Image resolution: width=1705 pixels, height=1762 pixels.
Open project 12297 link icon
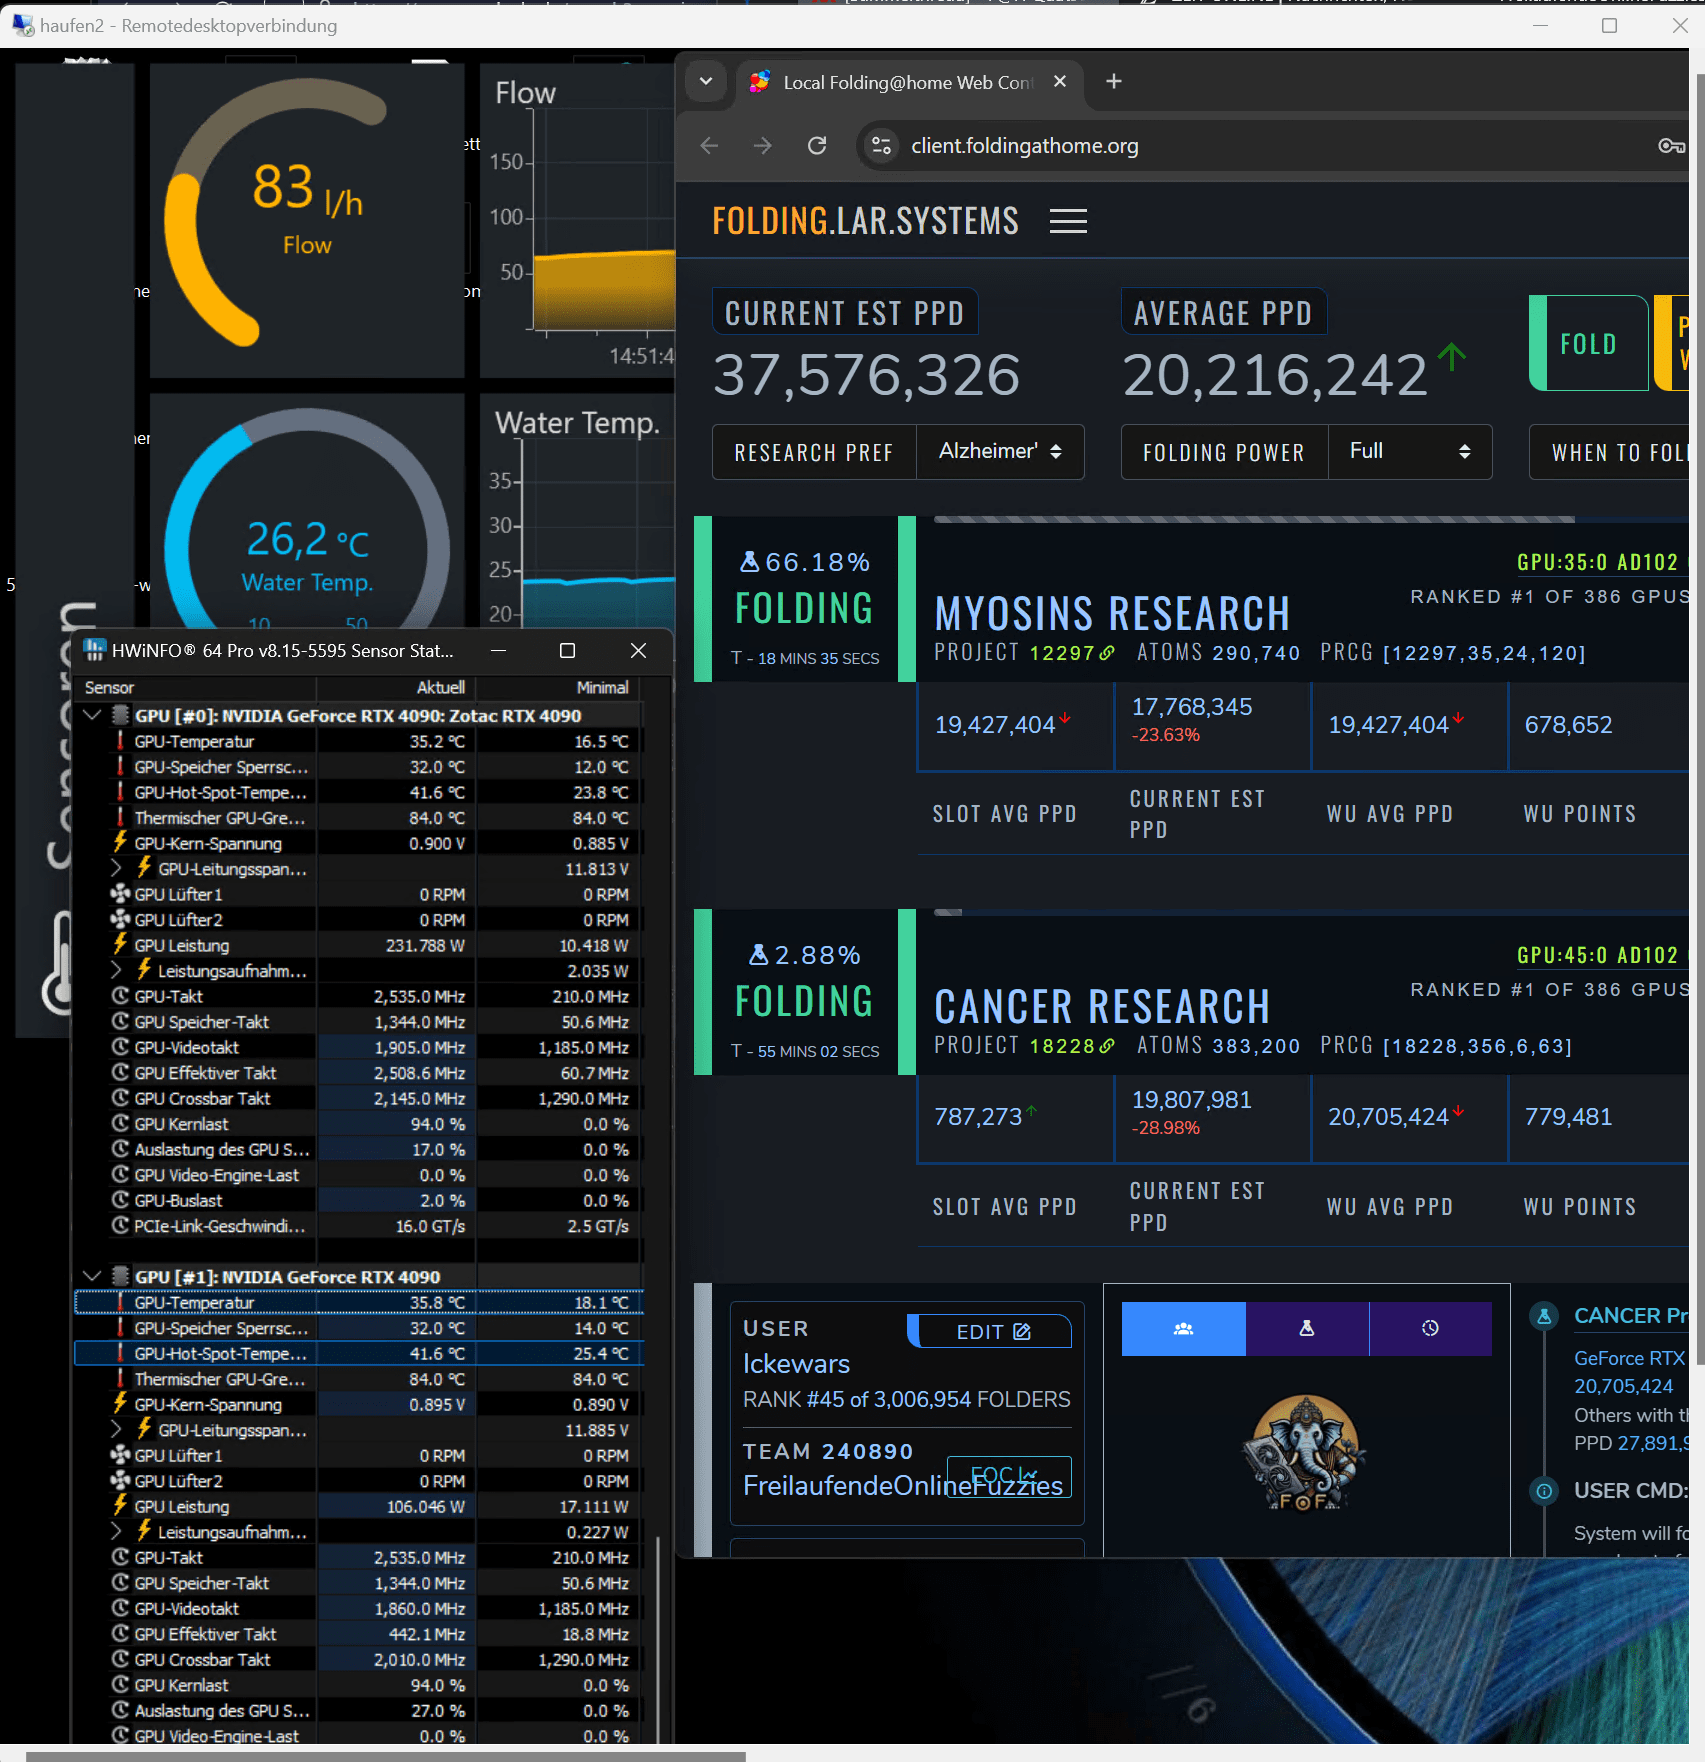(x=1107, y=653)
